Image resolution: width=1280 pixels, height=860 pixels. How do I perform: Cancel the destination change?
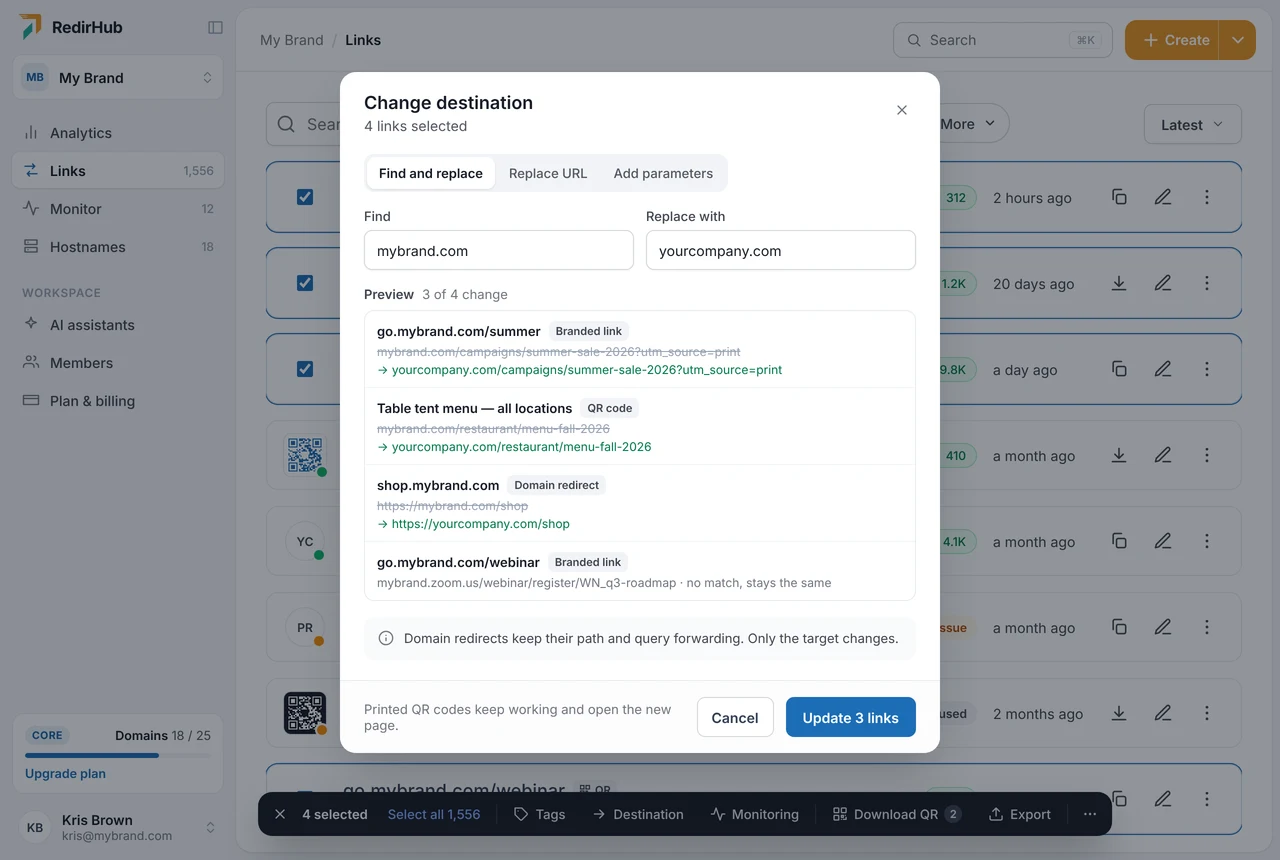(x=735, y=717)
